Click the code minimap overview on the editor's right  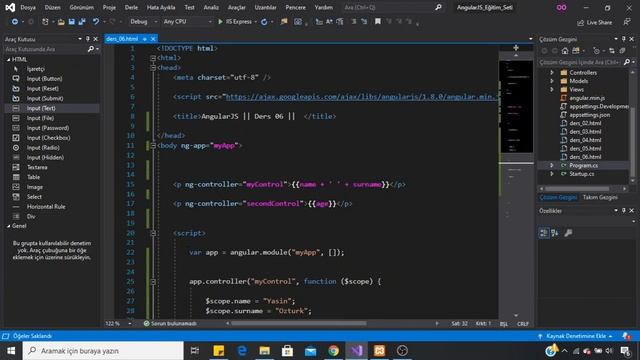coord(516,107)
